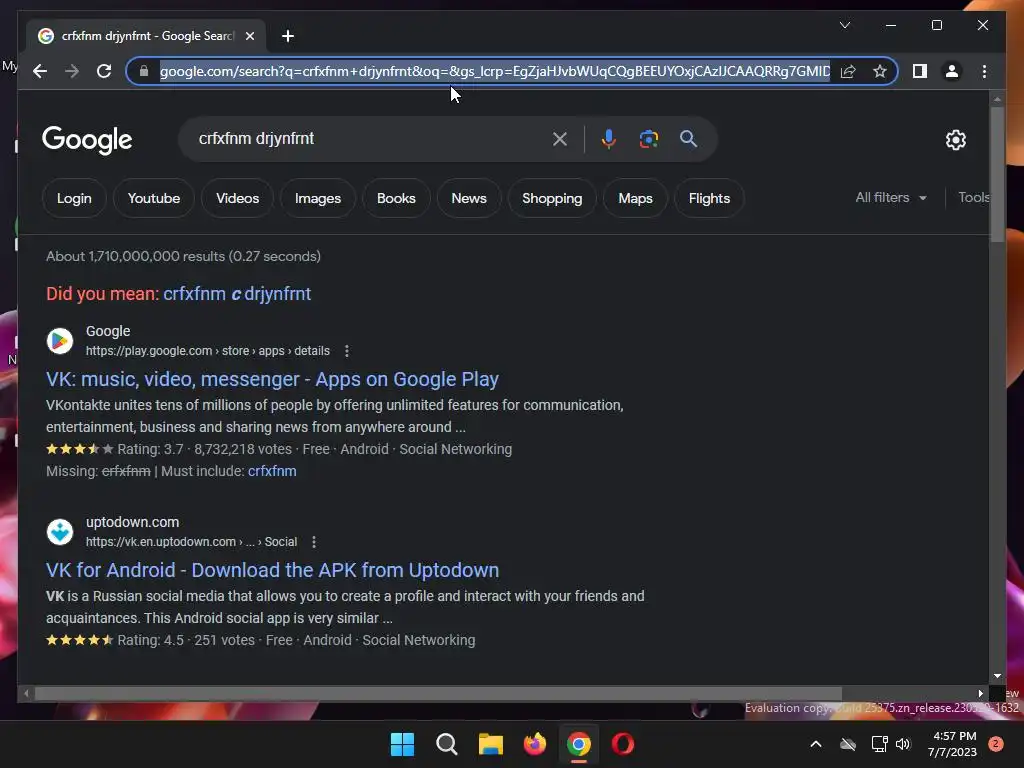Screen dimensions: 1024x768
Task: Click the uptodown.com favicon
Action: pyautogui.click(x=59, y=532)
